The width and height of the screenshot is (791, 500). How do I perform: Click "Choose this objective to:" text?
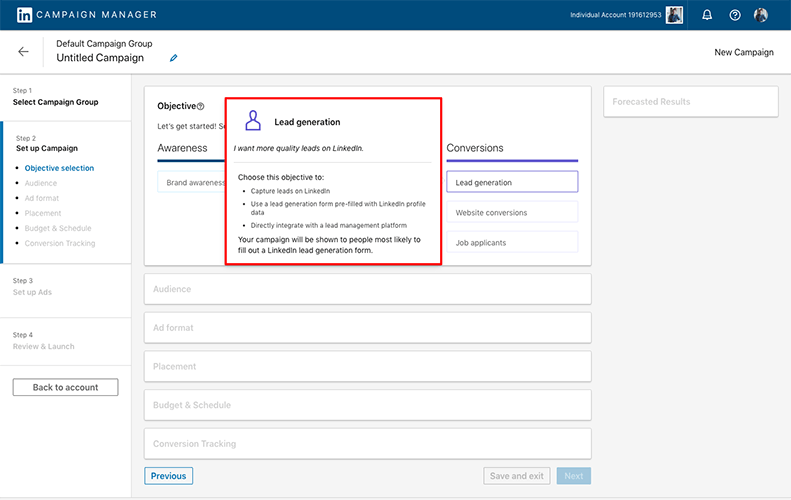[281, 178]
